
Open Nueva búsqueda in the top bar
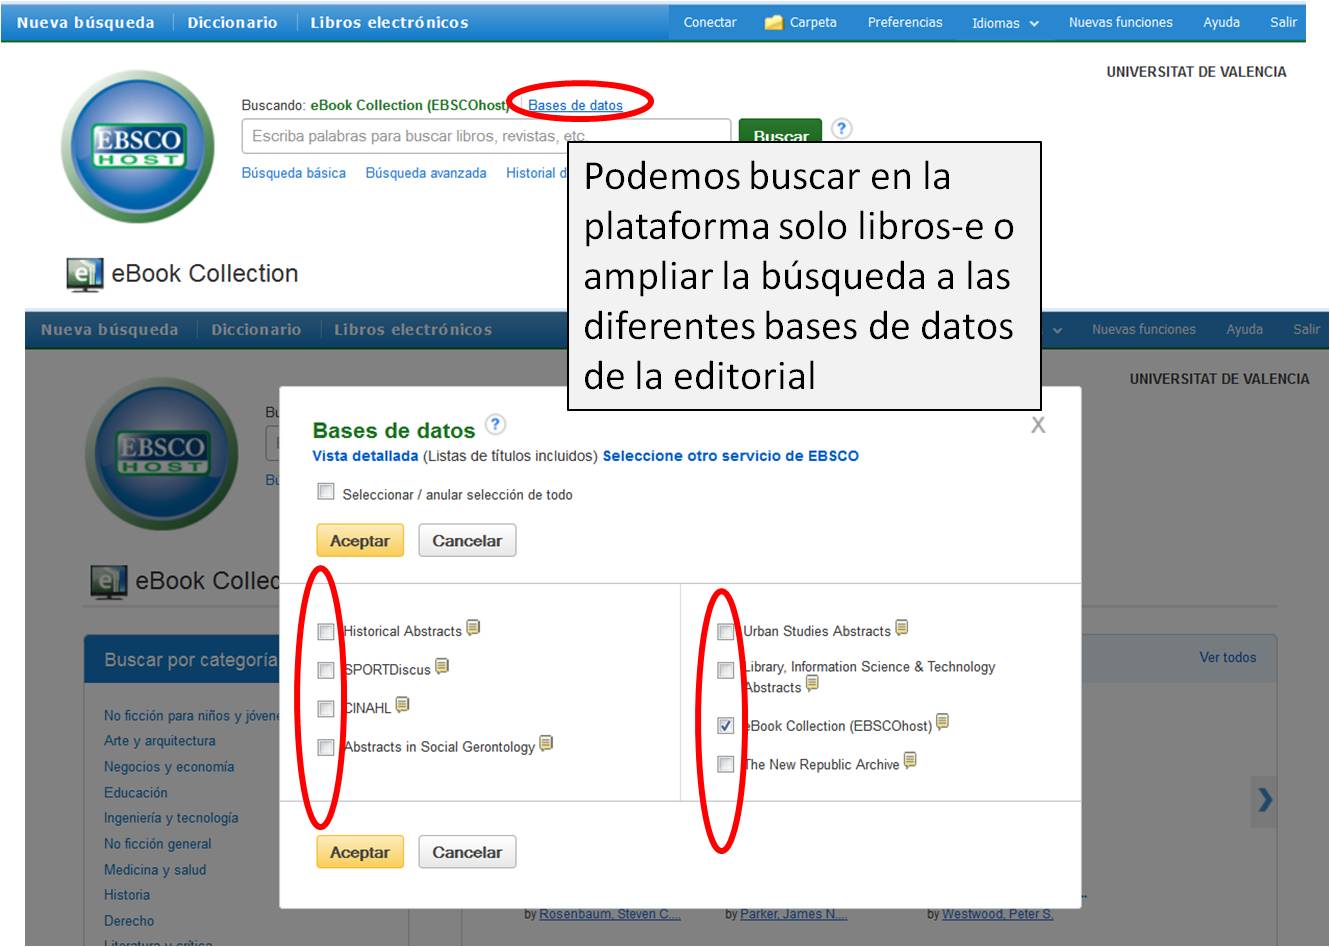click(86, 22)
